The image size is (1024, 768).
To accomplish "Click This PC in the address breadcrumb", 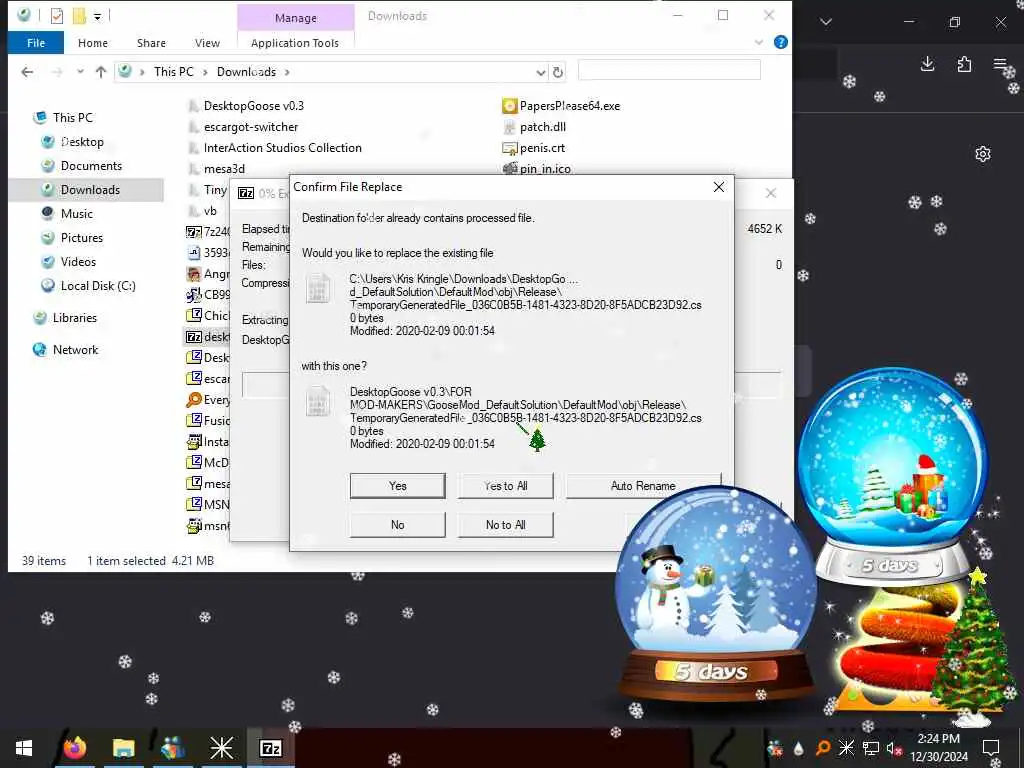I will [x=174, y=72].
